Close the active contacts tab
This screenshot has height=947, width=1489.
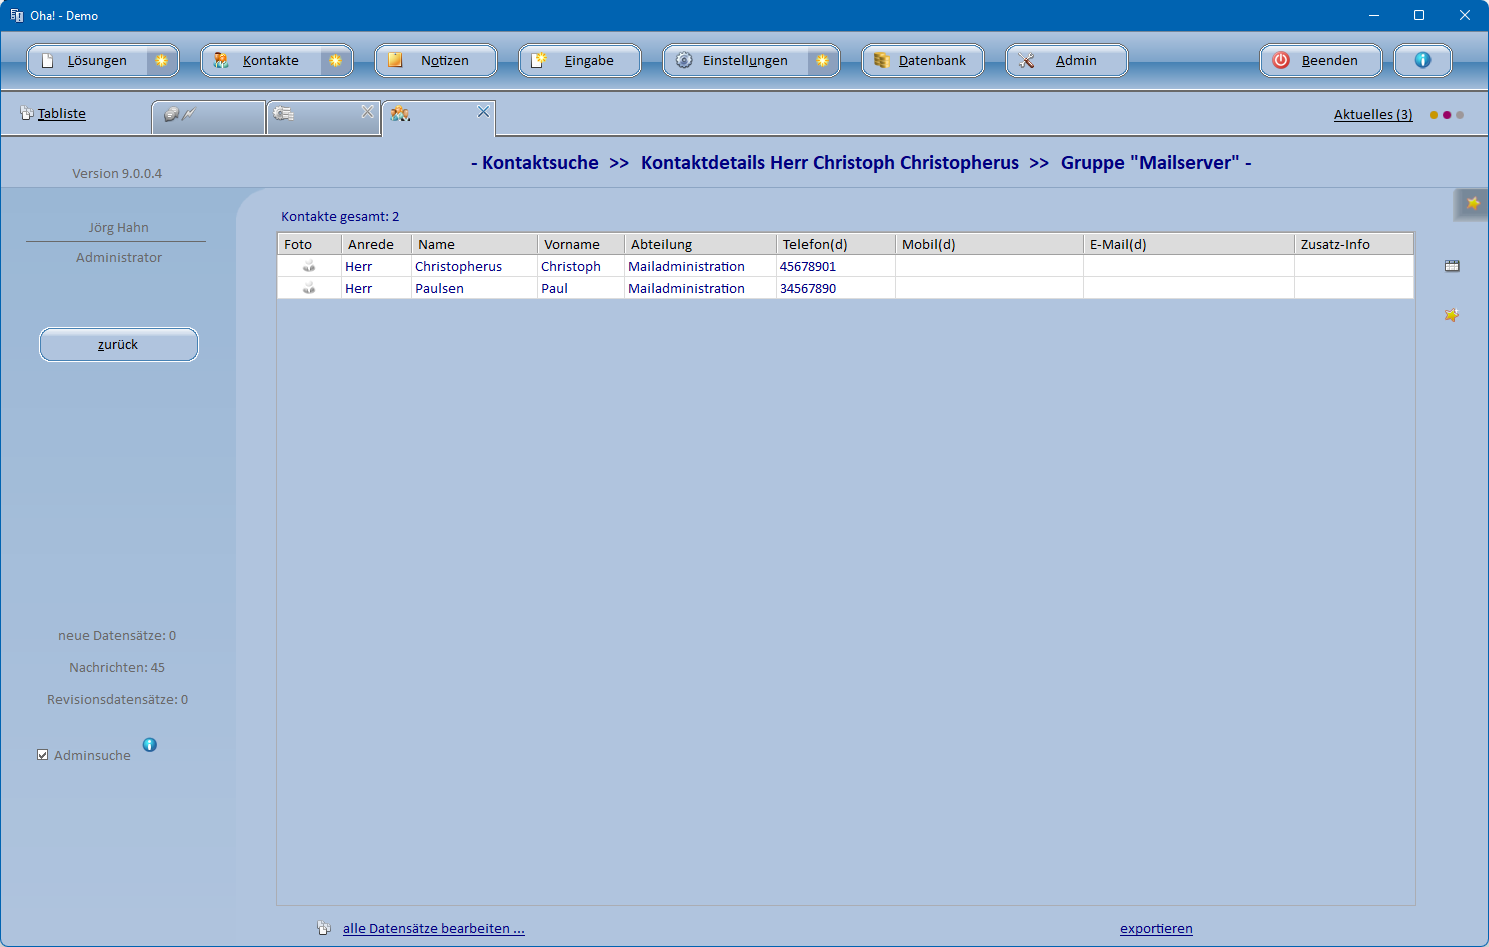pos(483,112)
